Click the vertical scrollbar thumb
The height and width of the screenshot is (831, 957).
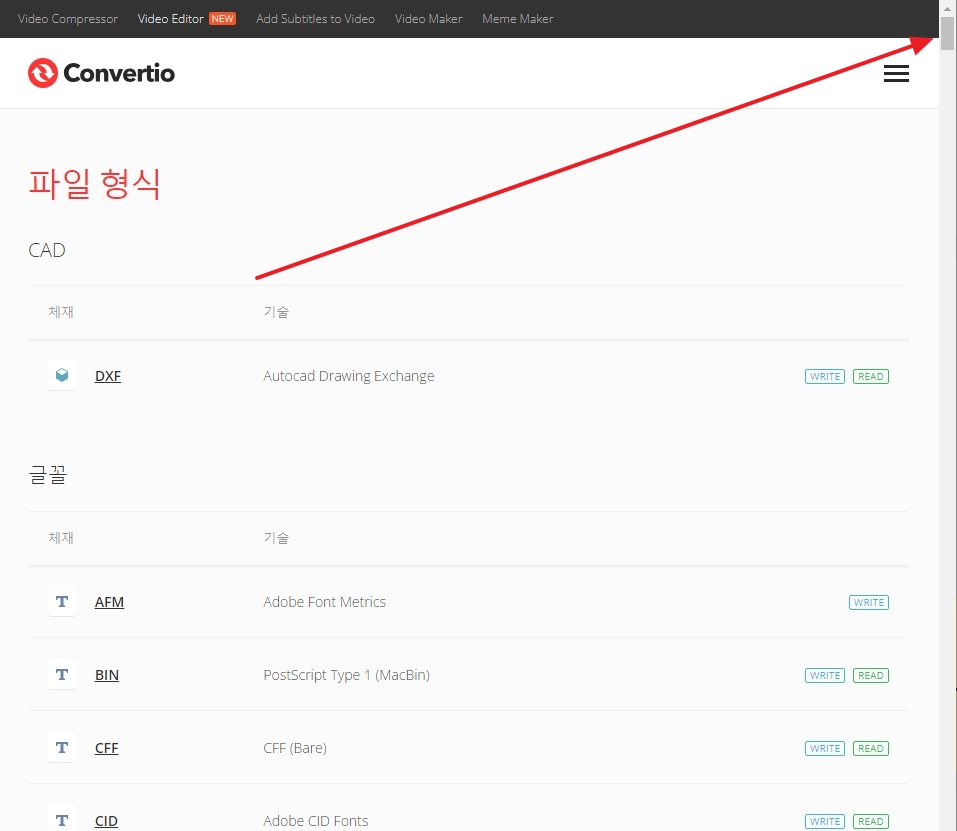(x=947, y=34)
